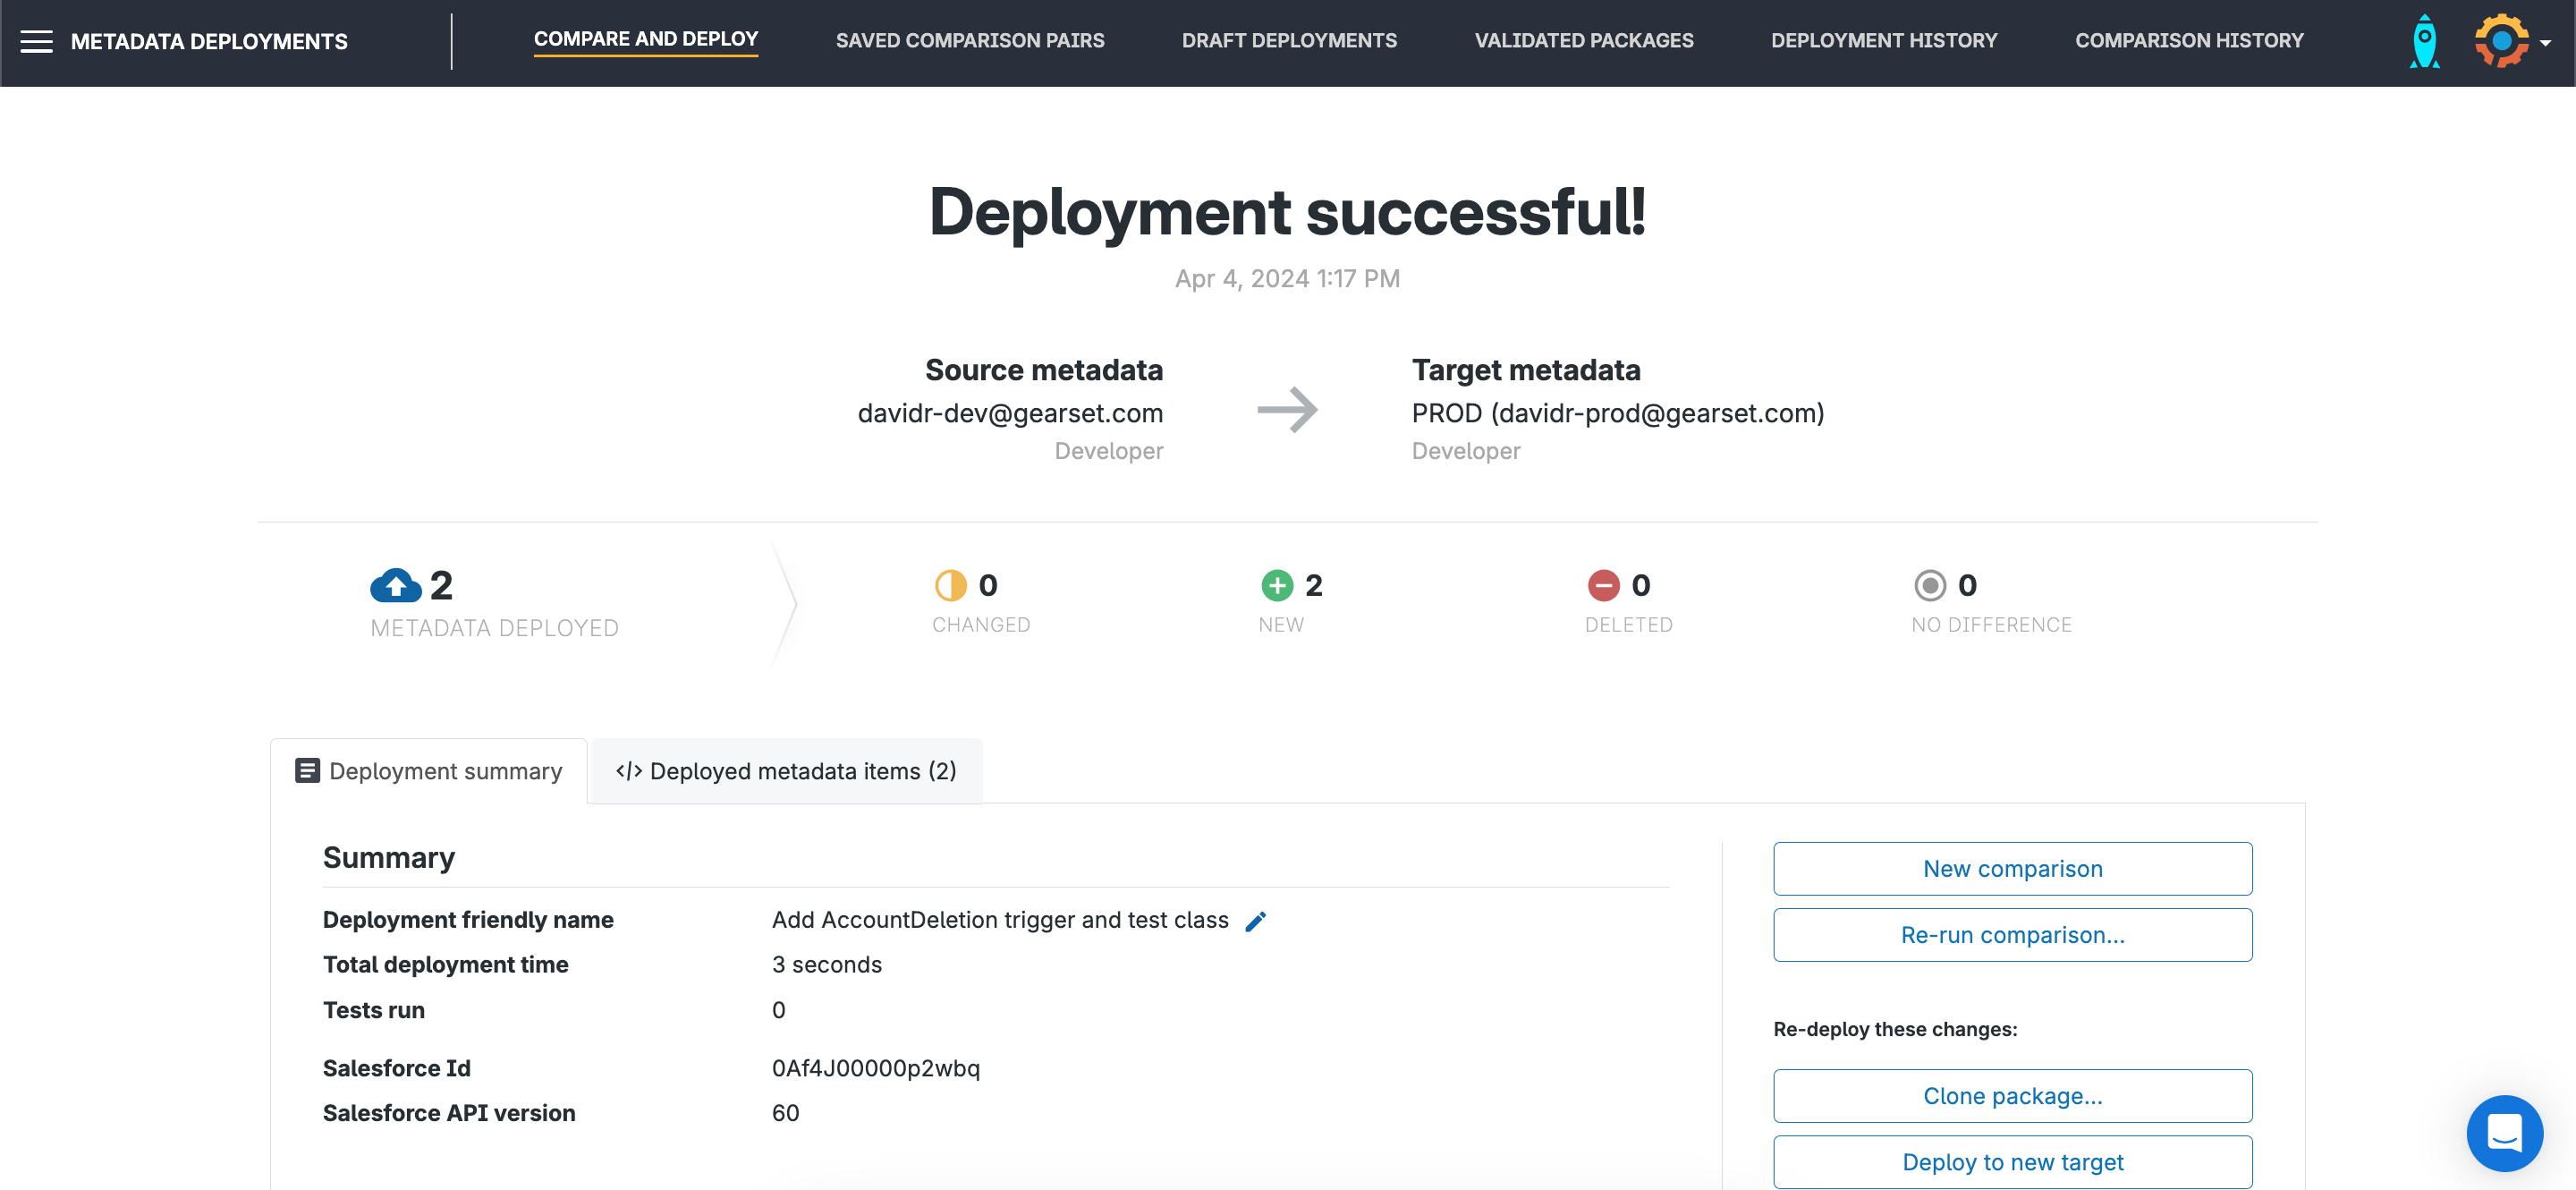Open Validated Packages section

[1583, 41]
